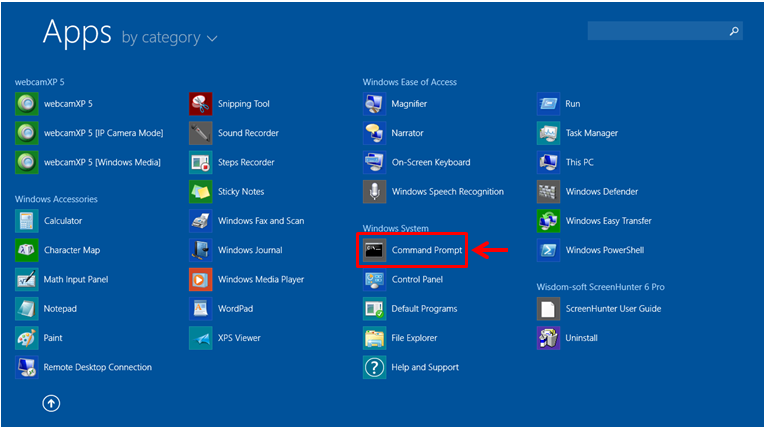Open the Run icon
The height and width of the screenshot is (428, 766).
click(549, 104)
